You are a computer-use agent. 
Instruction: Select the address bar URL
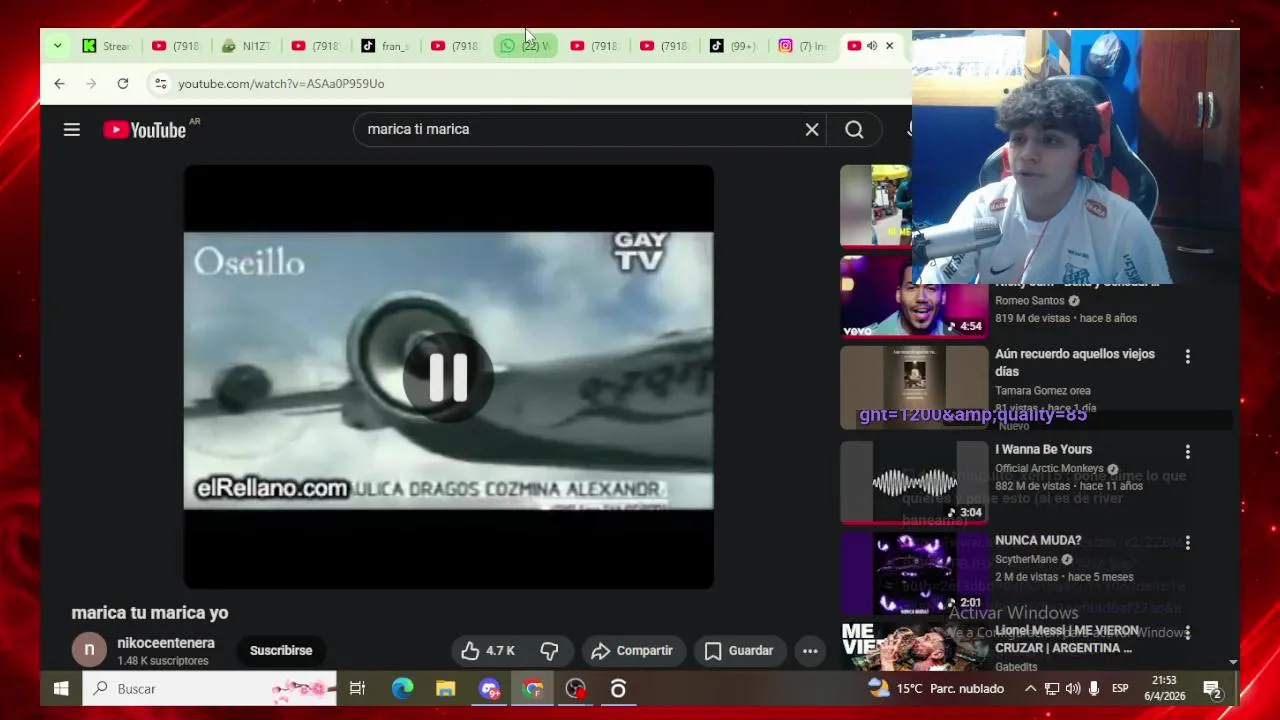coord(281,84)
